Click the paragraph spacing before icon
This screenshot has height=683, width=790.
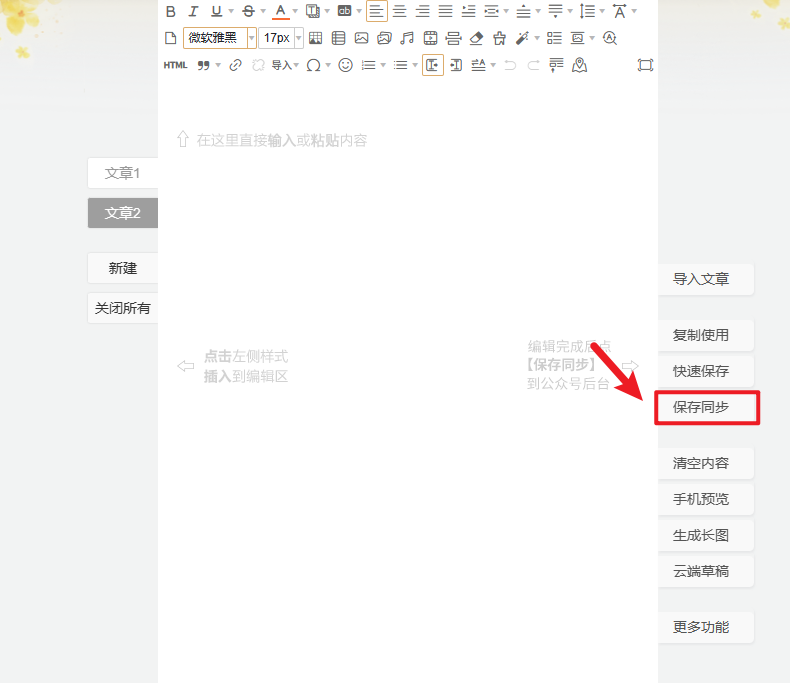click(523, 11)
